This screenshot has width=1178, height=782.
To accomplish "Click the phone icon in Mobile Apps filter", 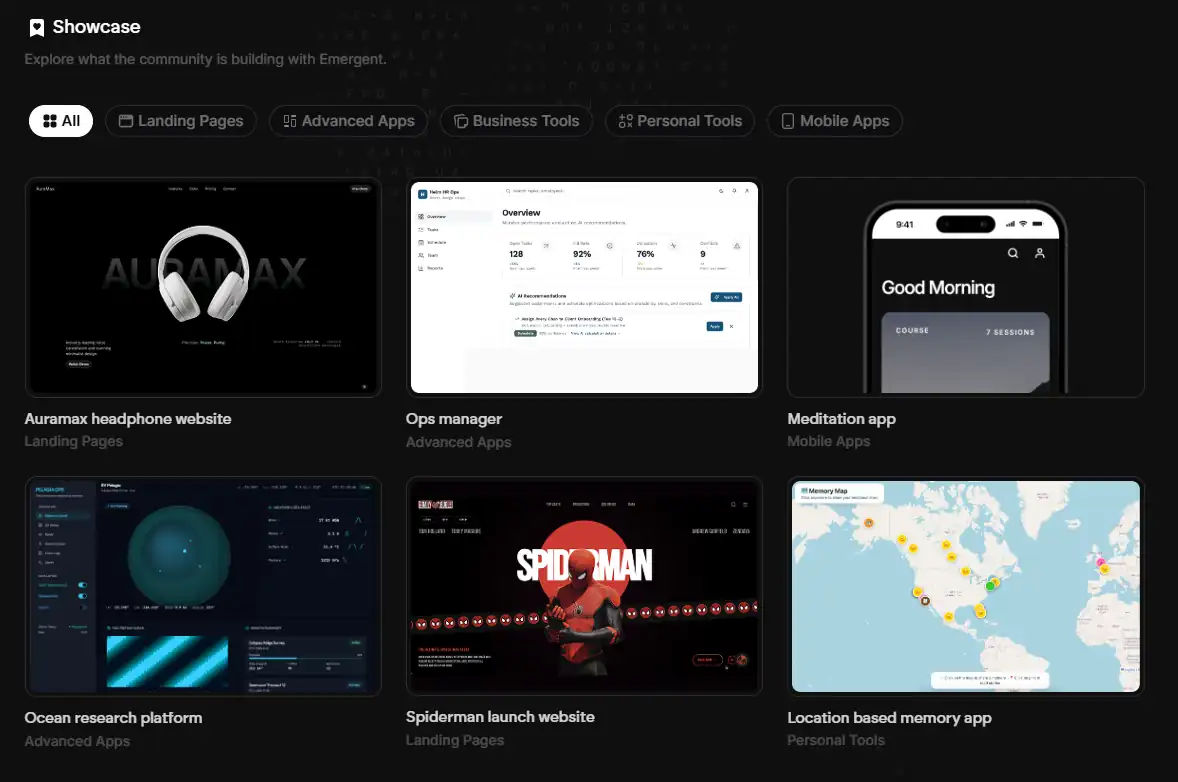I will click(788, 121).
